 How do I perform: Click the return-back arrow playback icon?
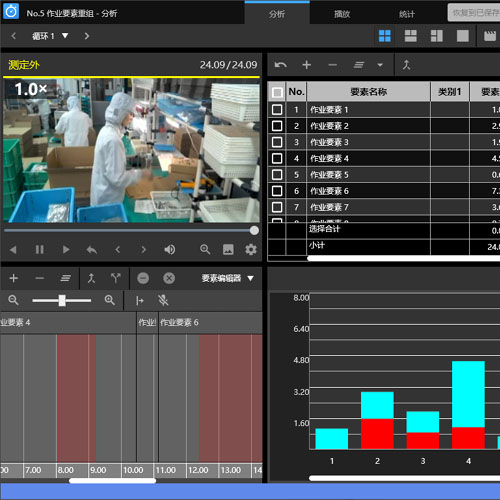tap(92, 249)
